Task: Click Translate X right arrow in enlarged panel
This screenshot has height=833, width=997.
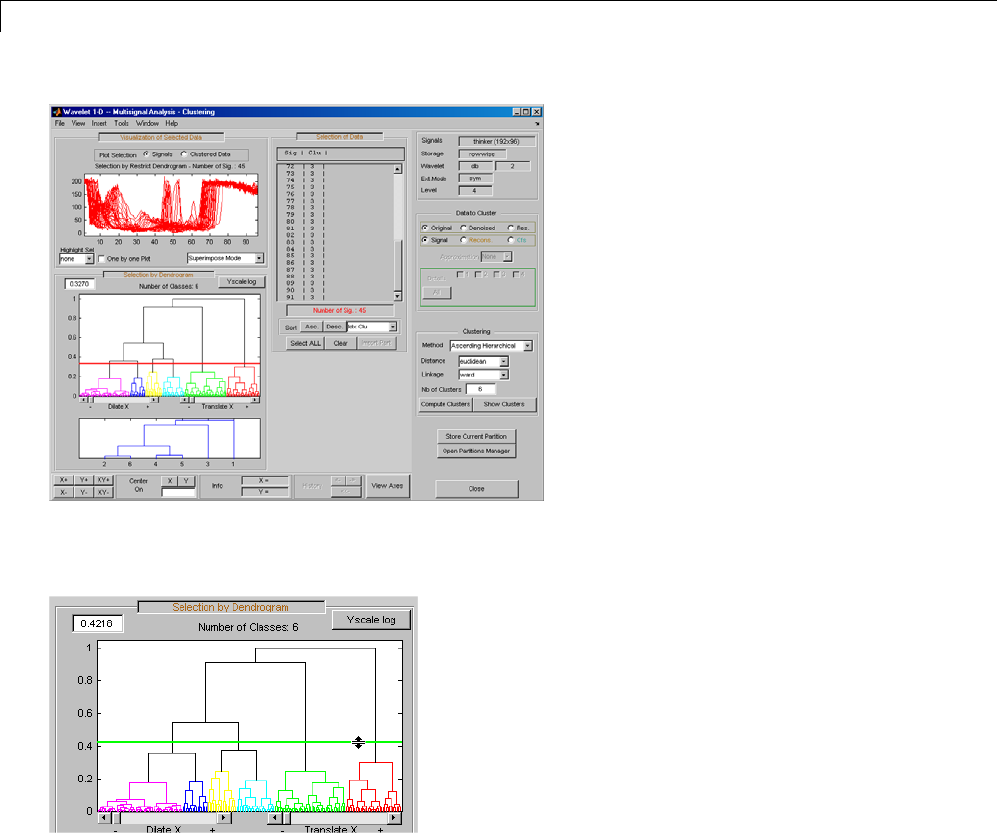Action: pos(395,818)
